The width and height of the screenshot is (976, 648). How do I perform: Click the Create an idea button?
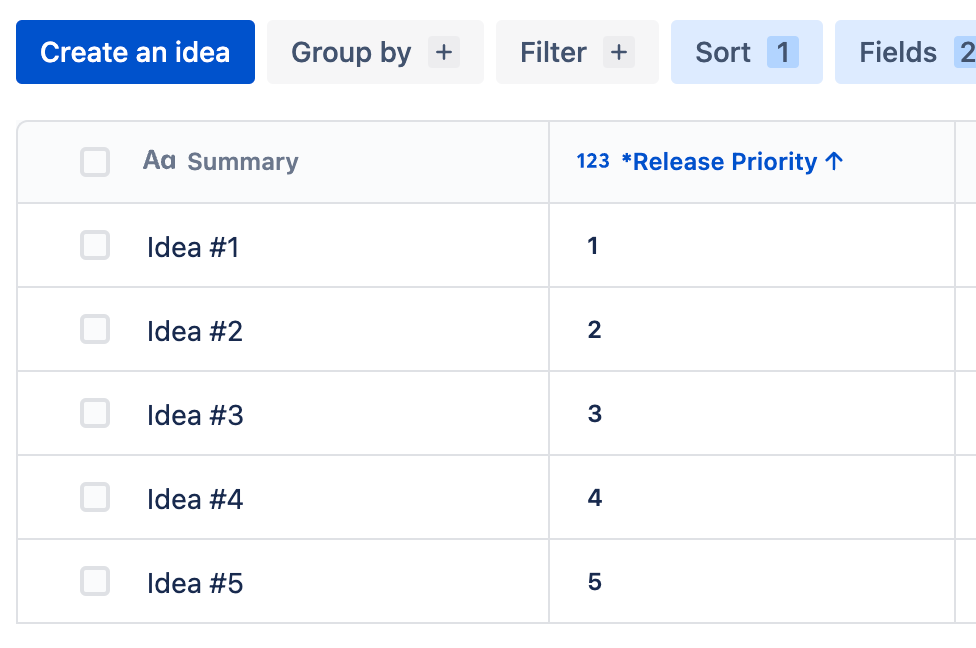[x=135, y=52]
